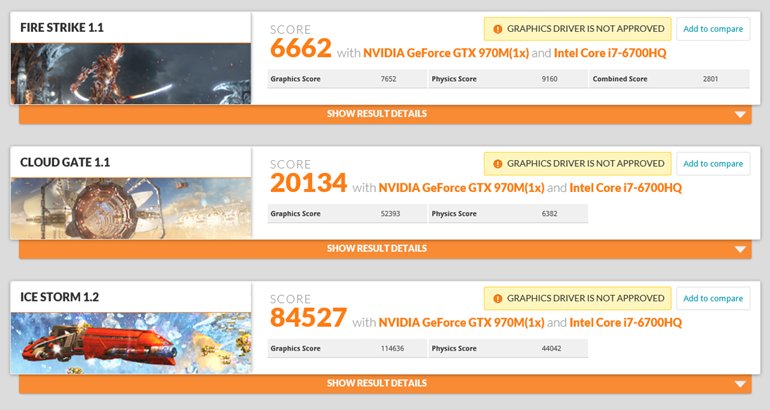
Task: Click the 84527 Ice Storm score
Action: (308, 318)
